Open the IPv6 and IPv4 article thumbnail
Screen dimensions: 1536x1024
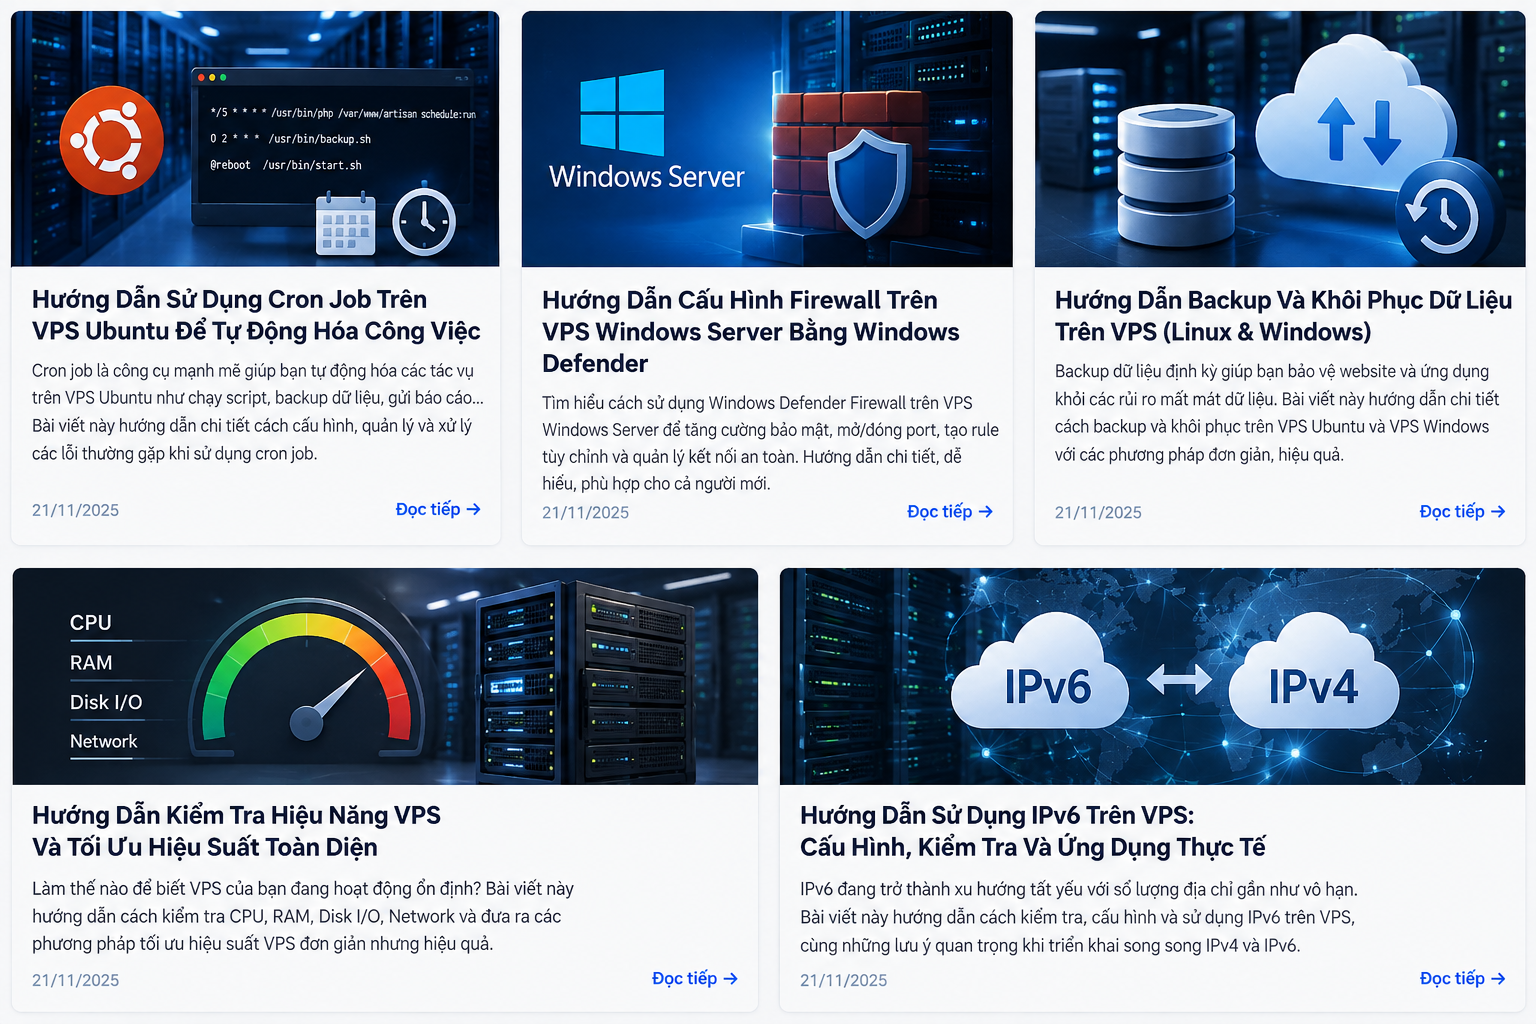point(1152,676)
